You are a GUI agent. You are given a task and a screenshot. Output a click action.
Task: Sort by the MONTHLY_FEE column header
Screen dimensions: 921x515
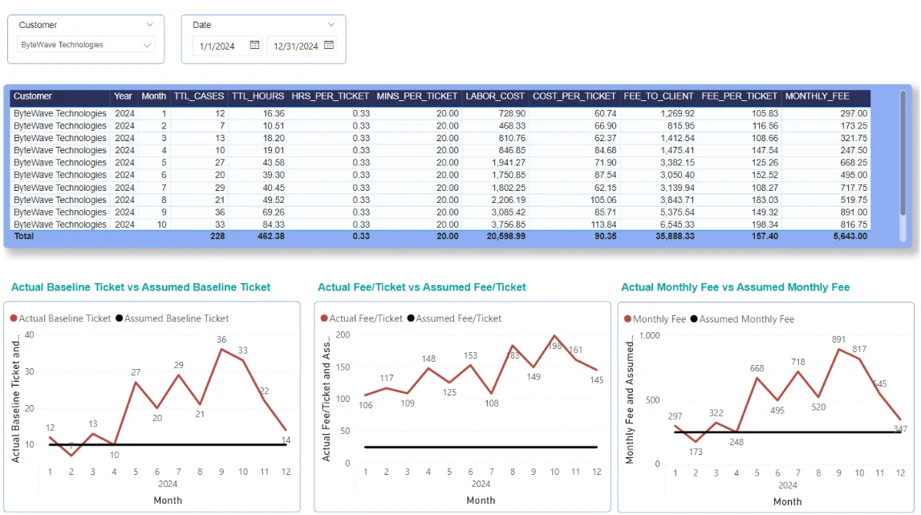[x=817, y=96]
